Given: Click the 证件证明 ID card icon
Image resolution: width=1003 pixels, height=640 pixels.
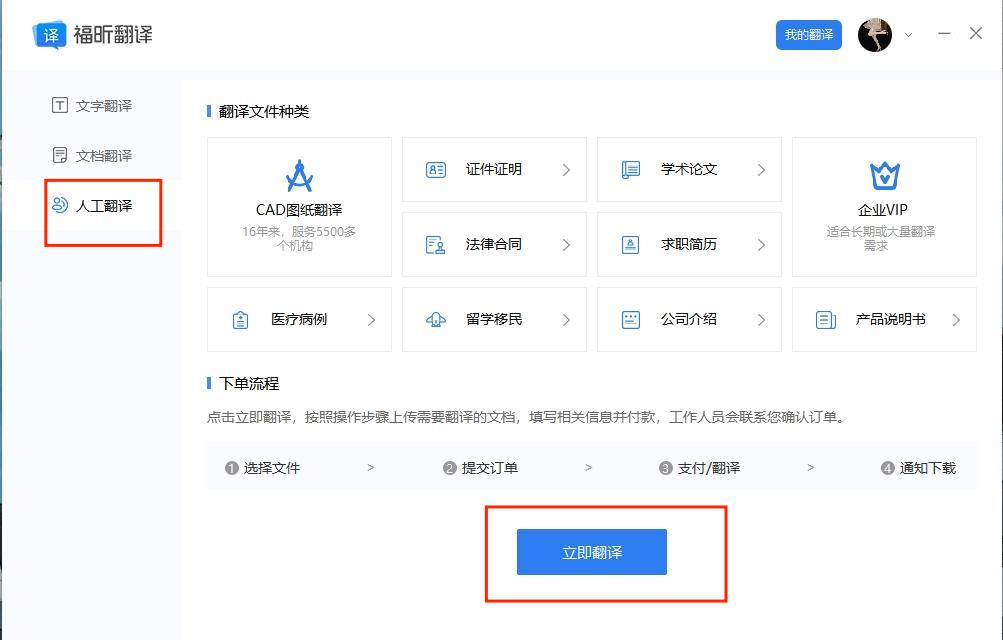Looking at the screenshot, I should [435, 169].
